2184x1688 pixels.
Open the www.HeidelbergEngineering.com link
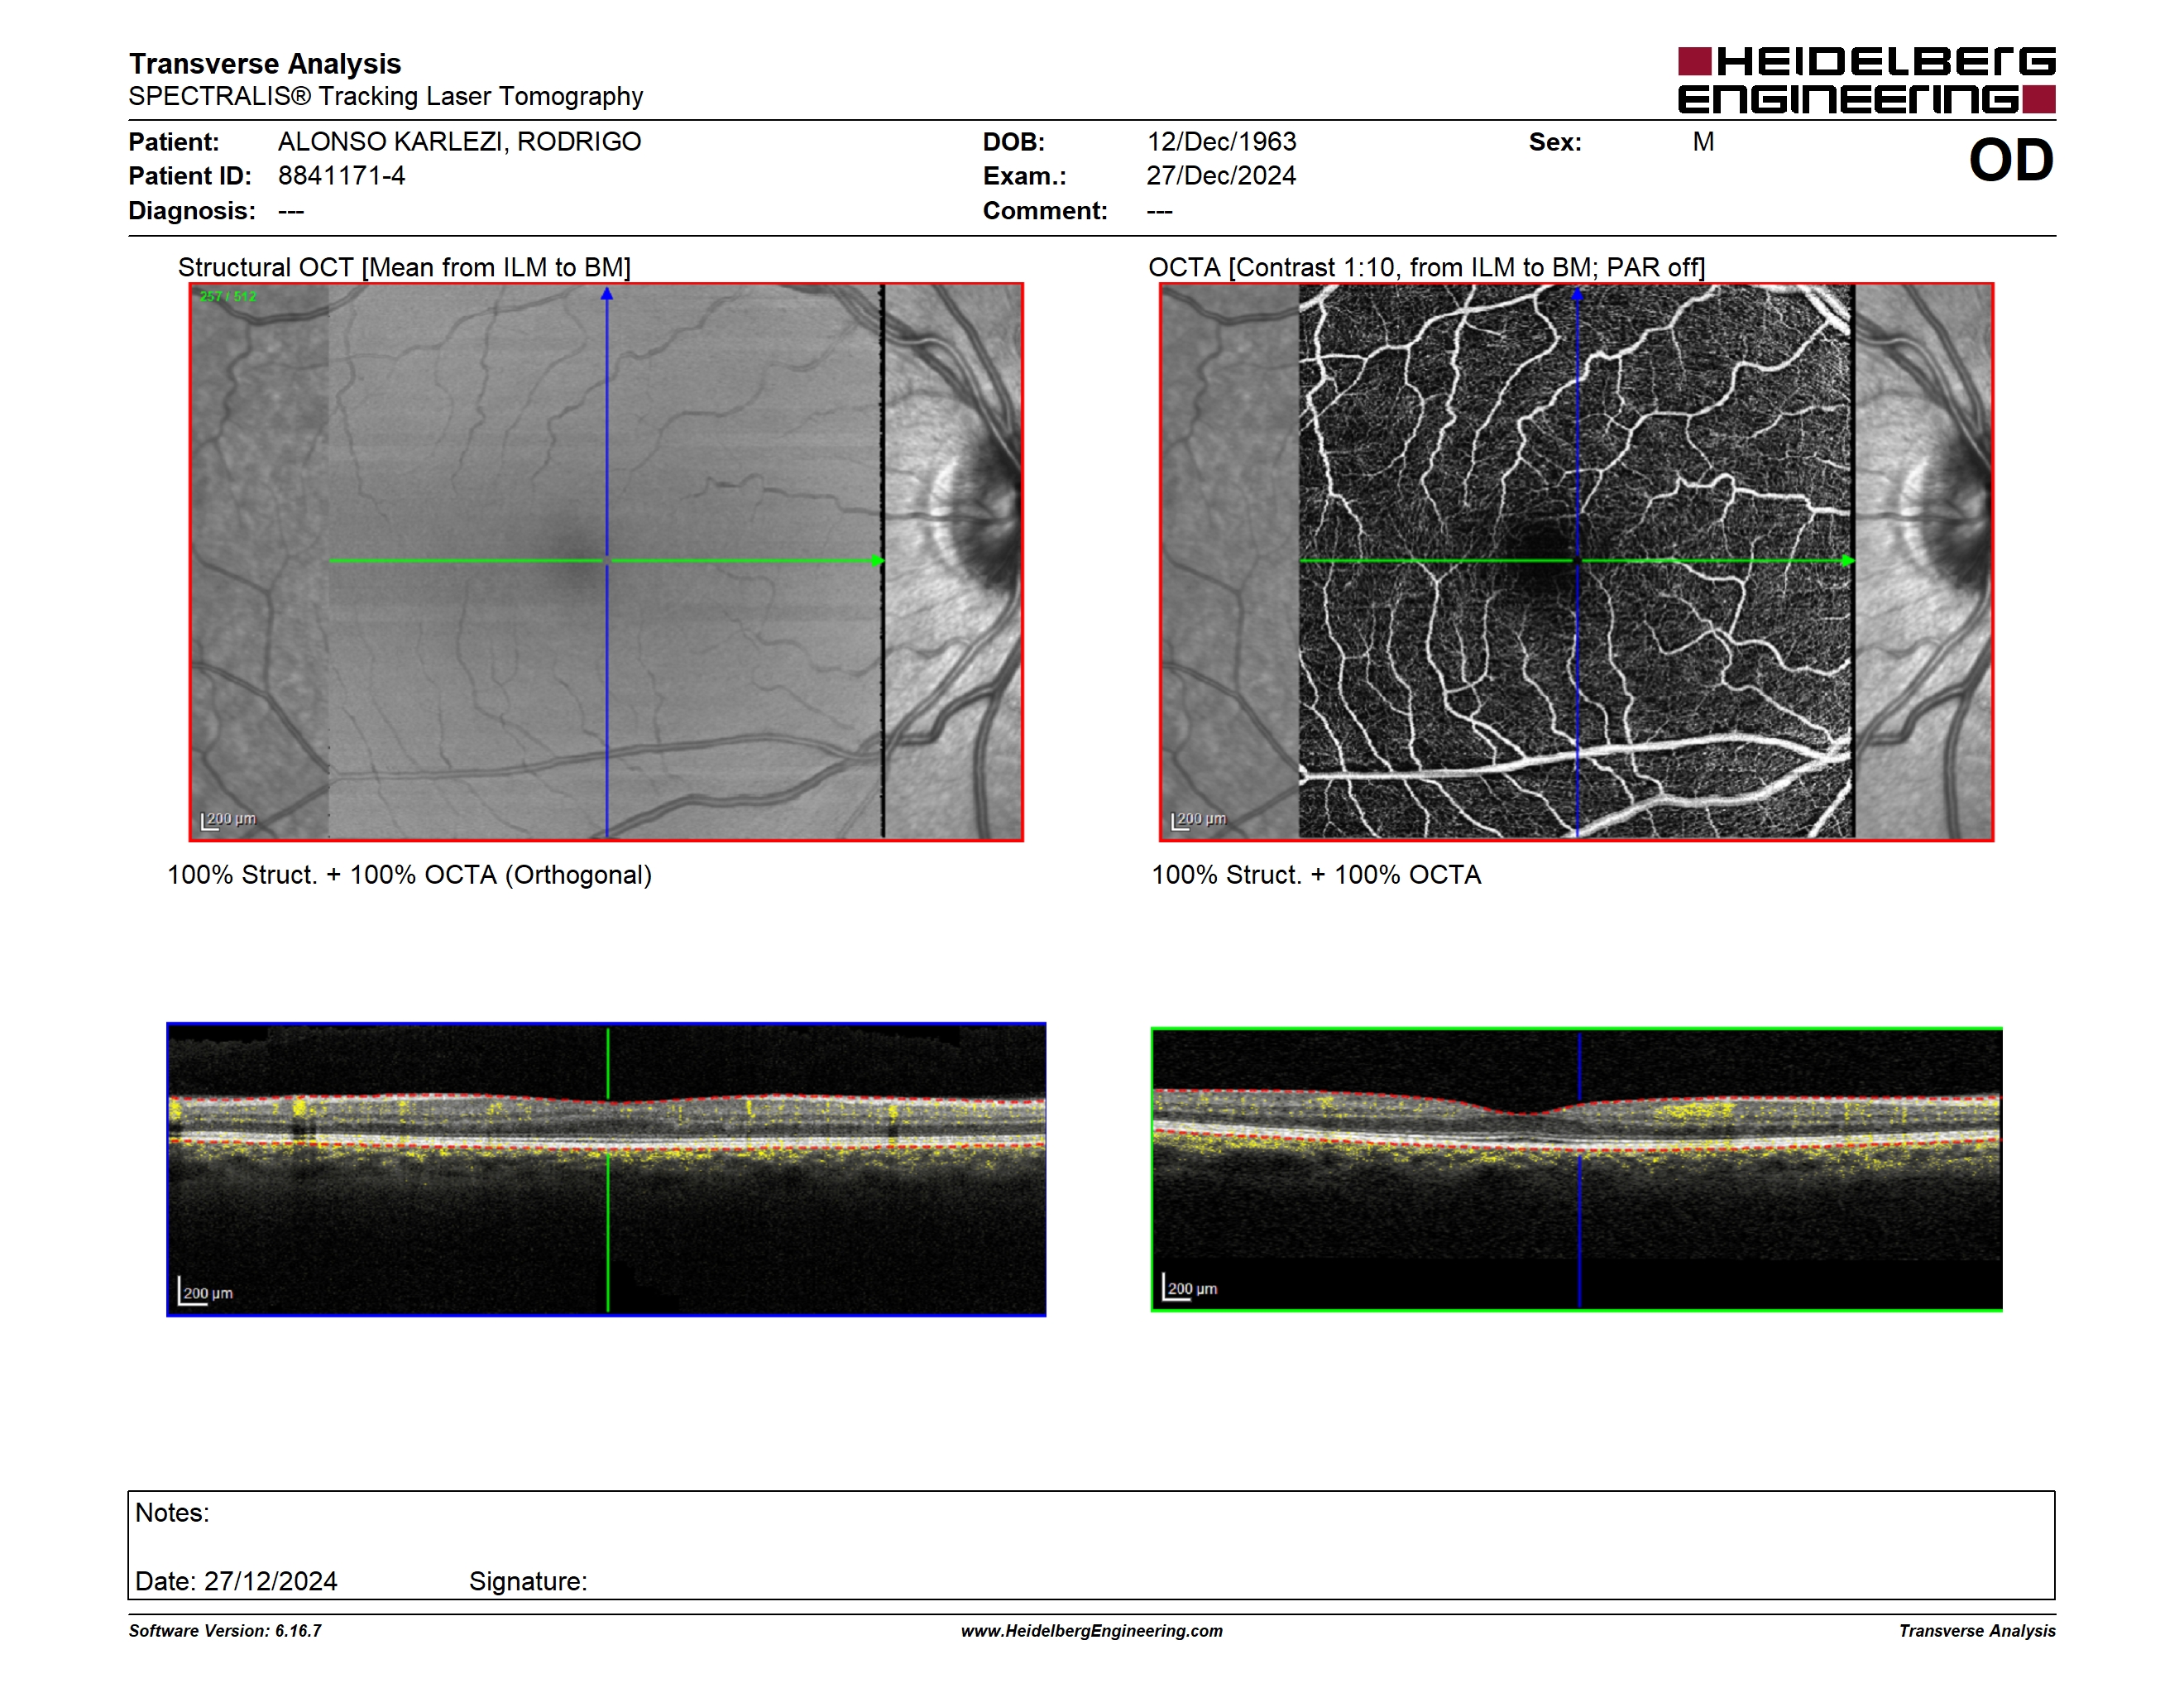tap(1092, 1631)
